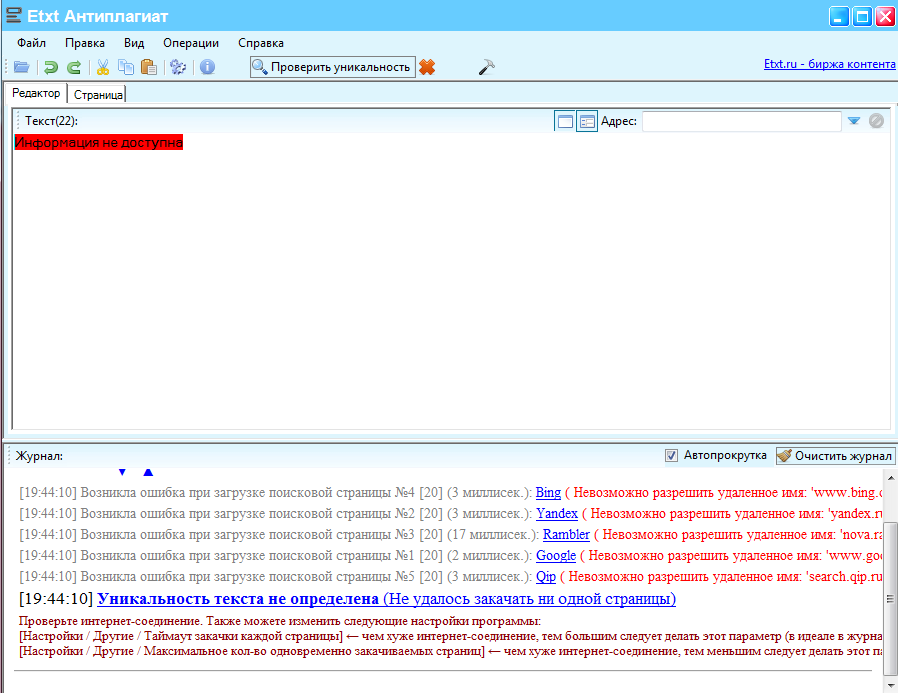Click the redo arrow icon
Screen dimensions: 898x693
point(74,67)
